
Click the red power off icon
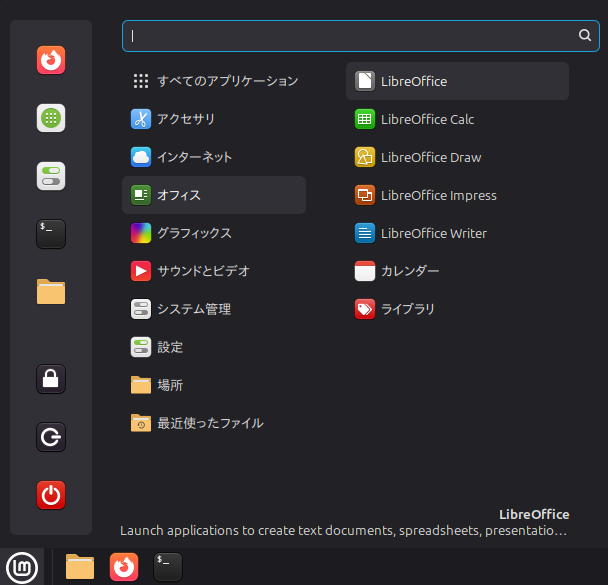(51, 495)
